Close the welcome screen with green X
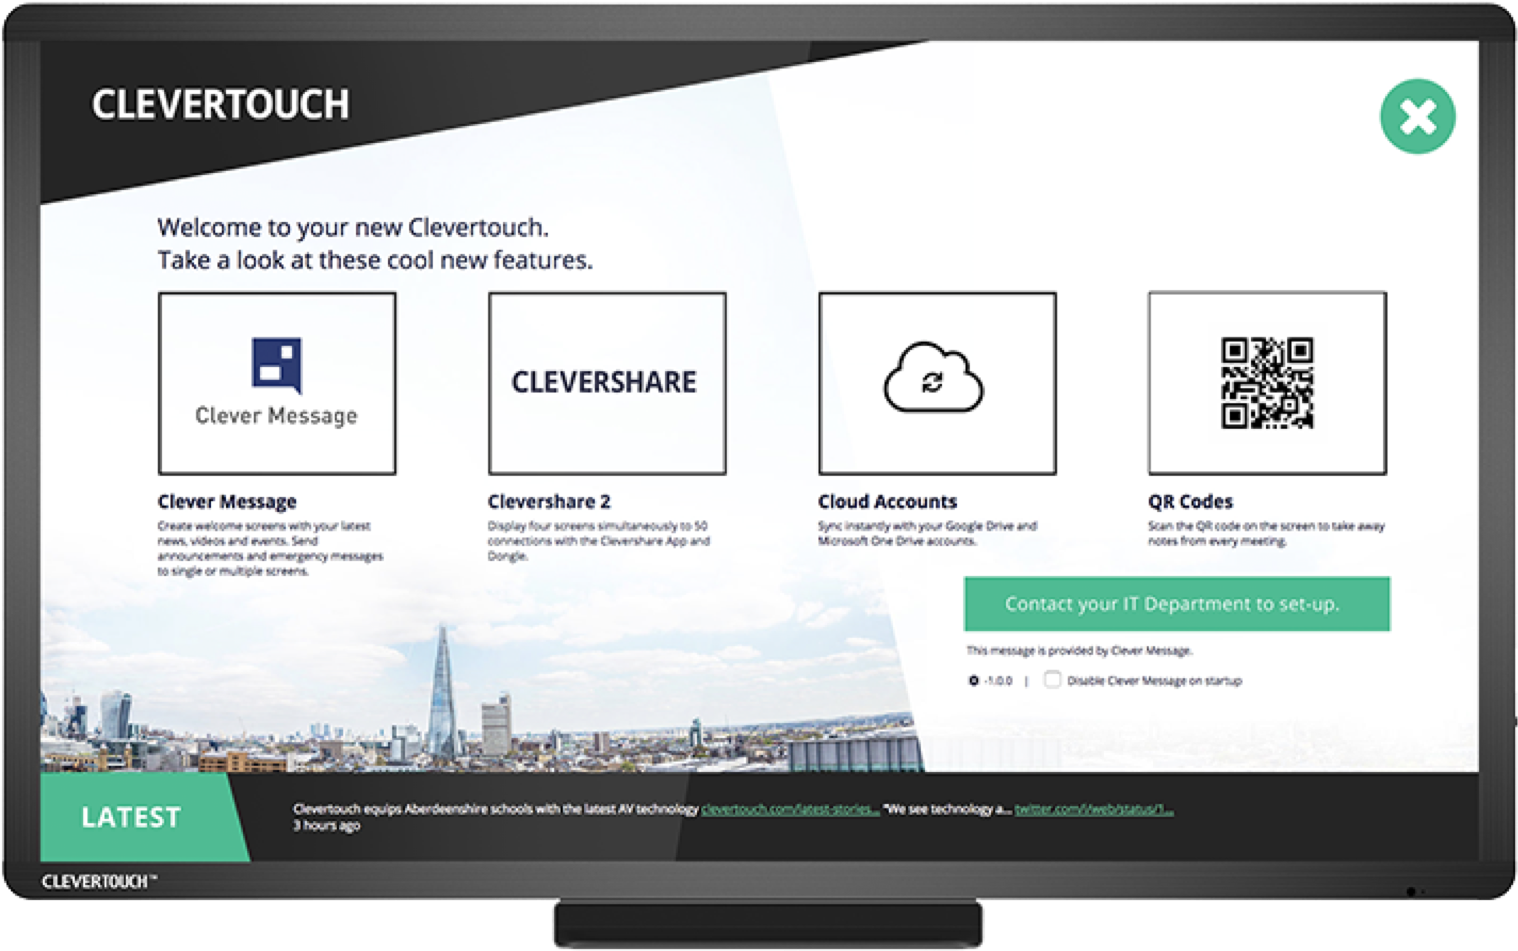 (x=1417, y=117)
